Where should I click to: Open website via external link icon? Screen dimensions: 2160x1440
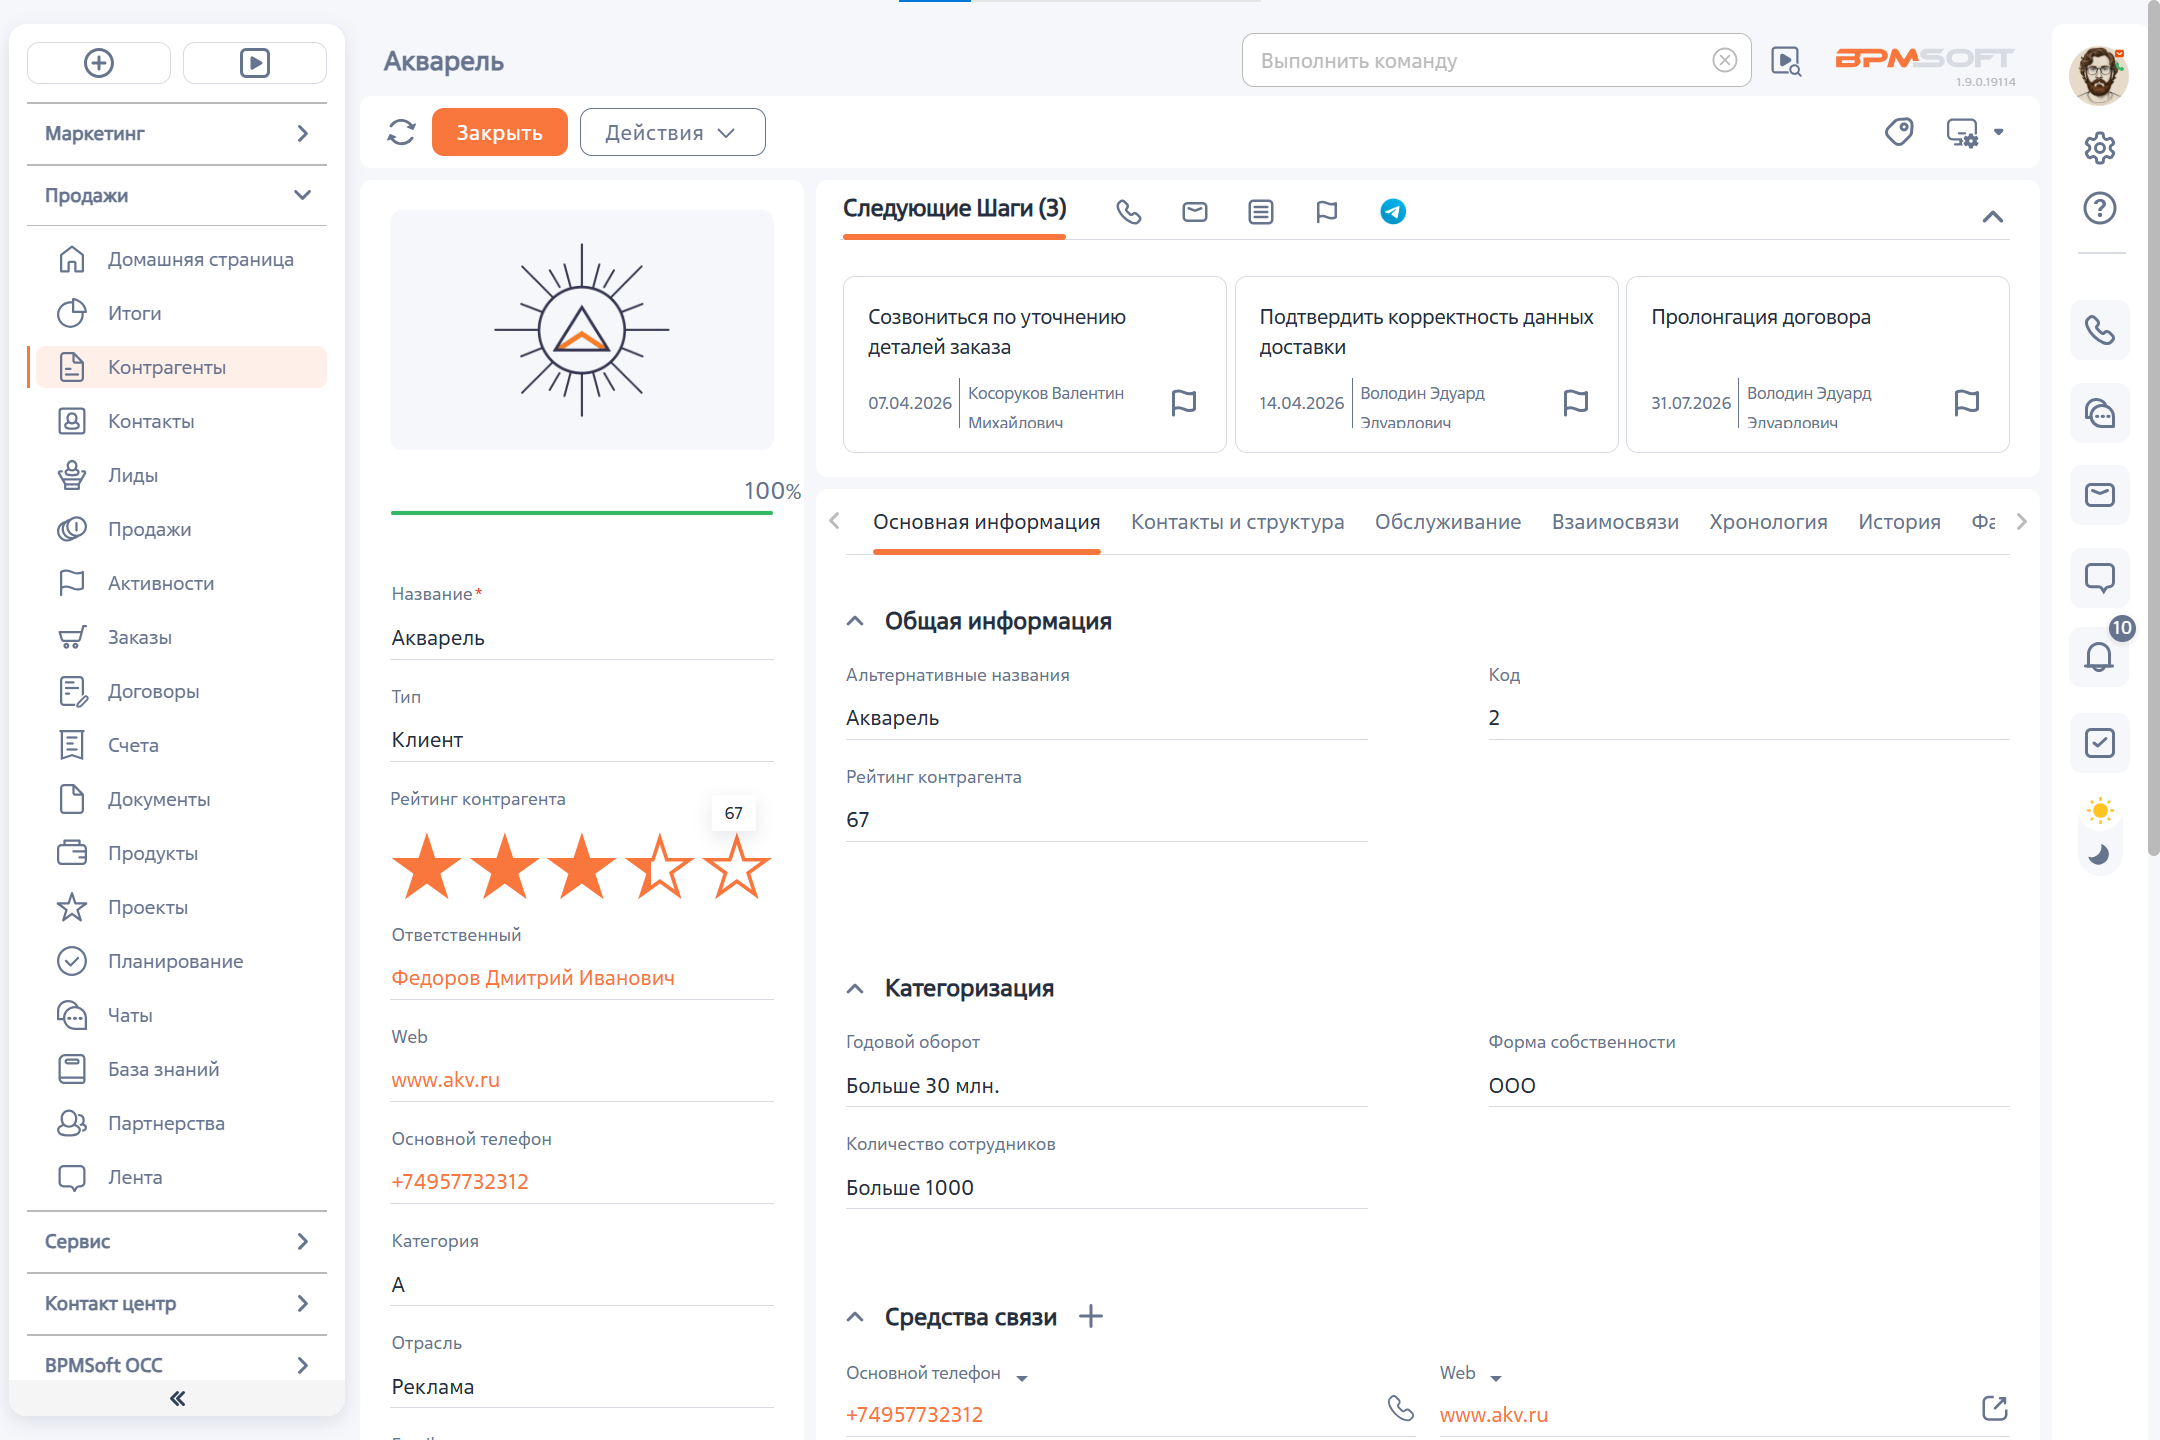pos(1995,1408)
